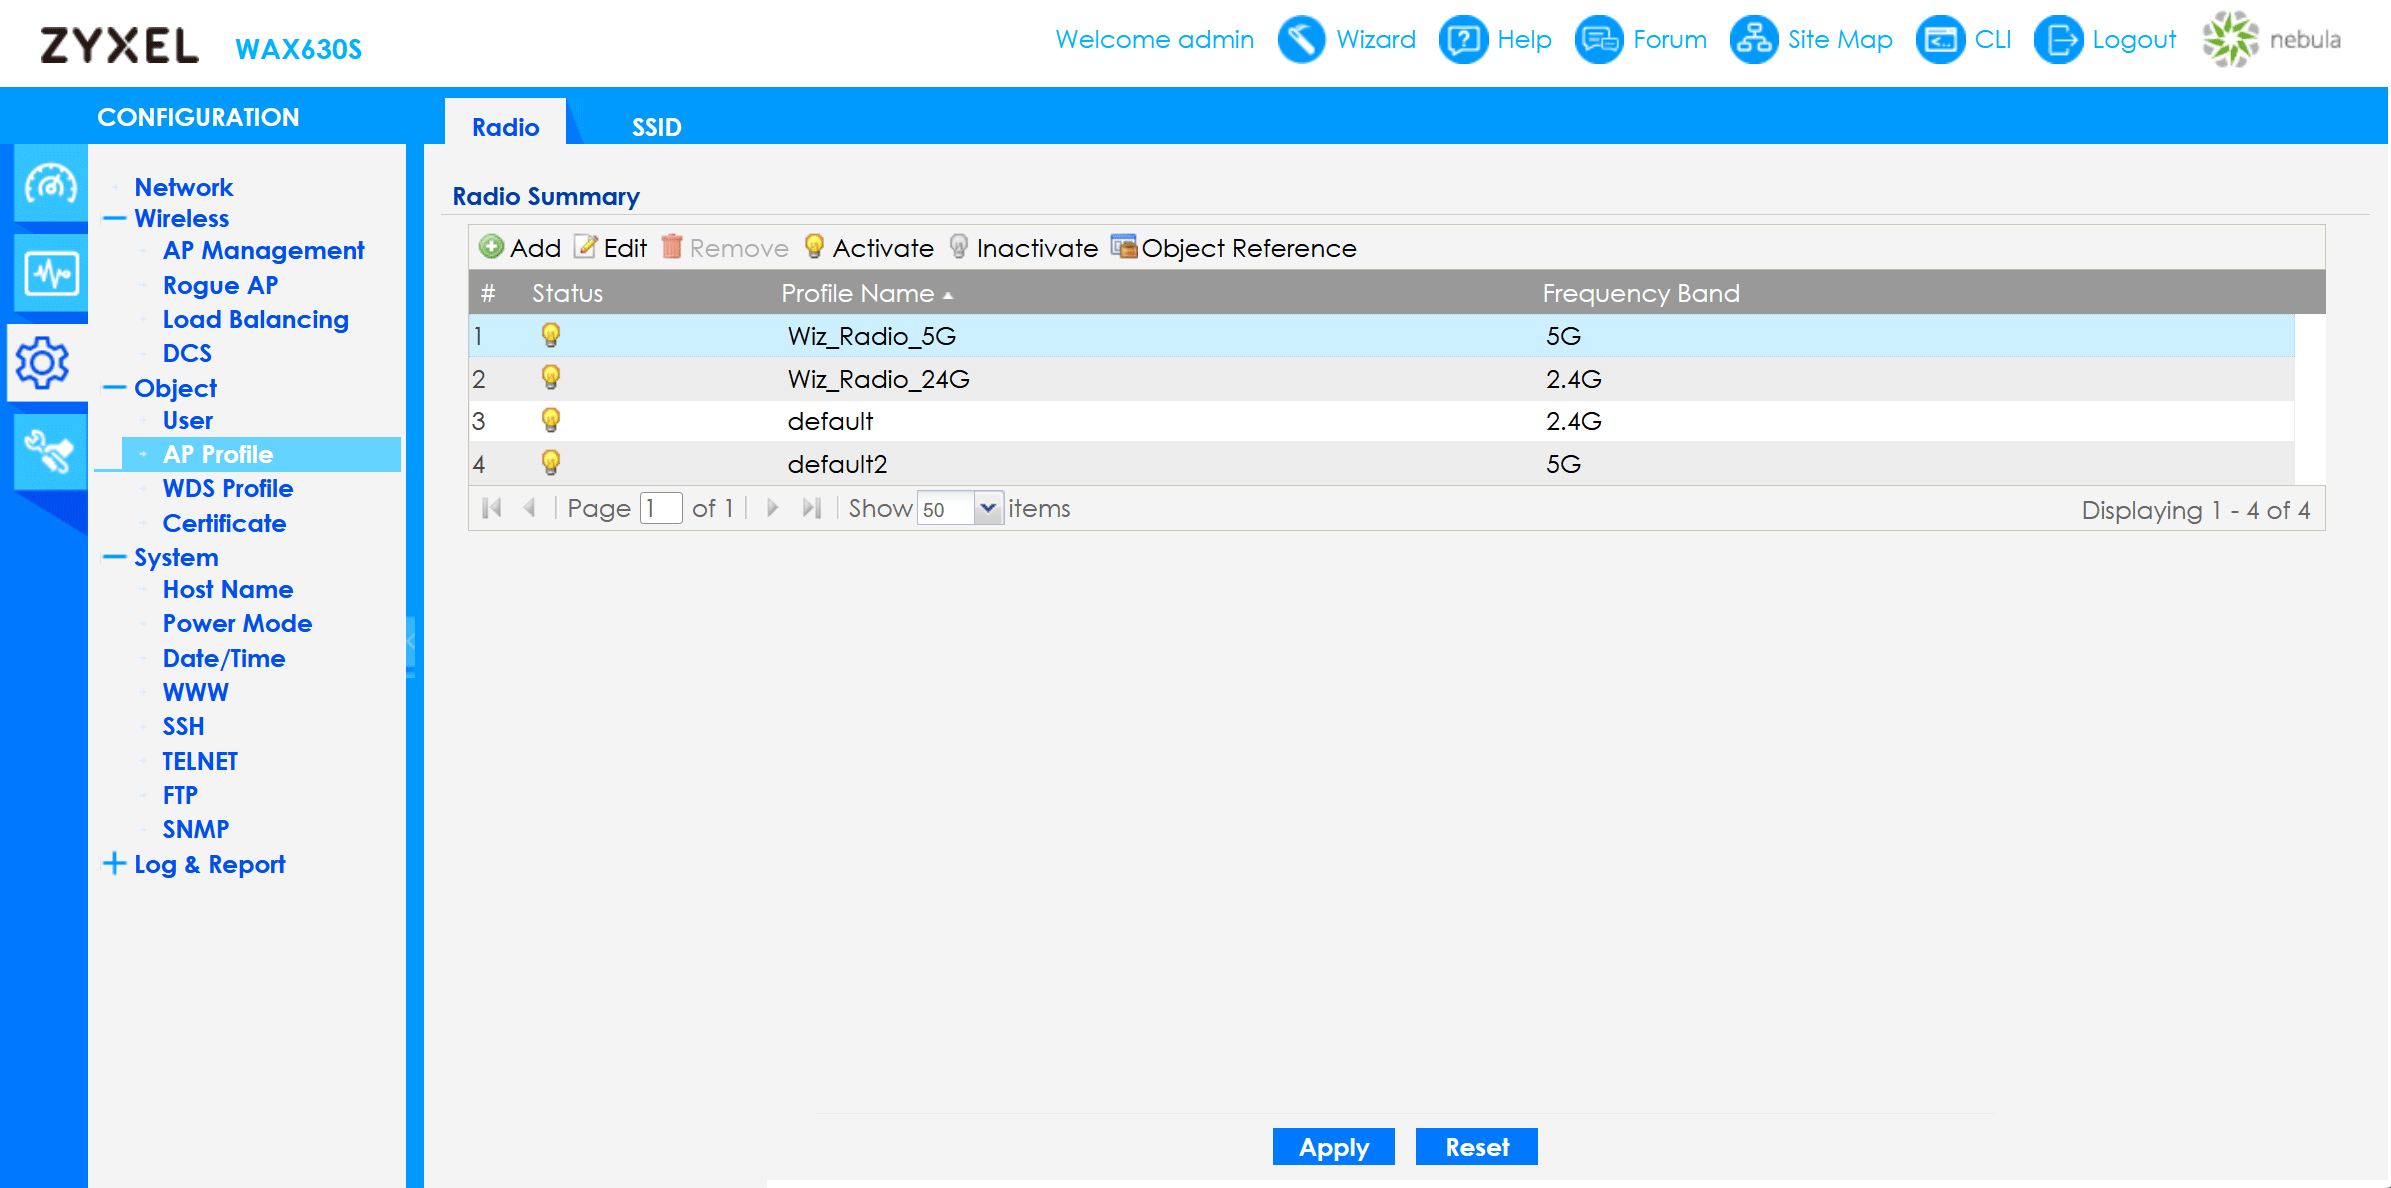2391x1188 pixels.
Task: Open the Site Map icon
Action: [1754, 40]
